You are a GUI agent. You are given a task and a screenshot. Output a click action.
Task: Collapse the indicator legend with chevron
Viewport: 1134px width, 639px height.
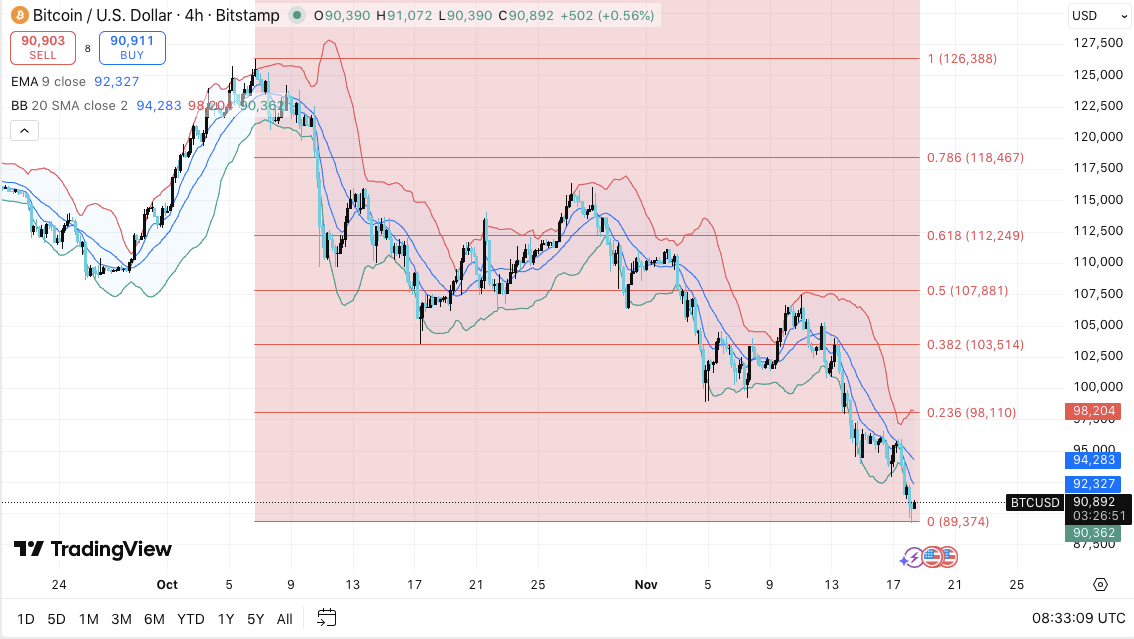25,131
